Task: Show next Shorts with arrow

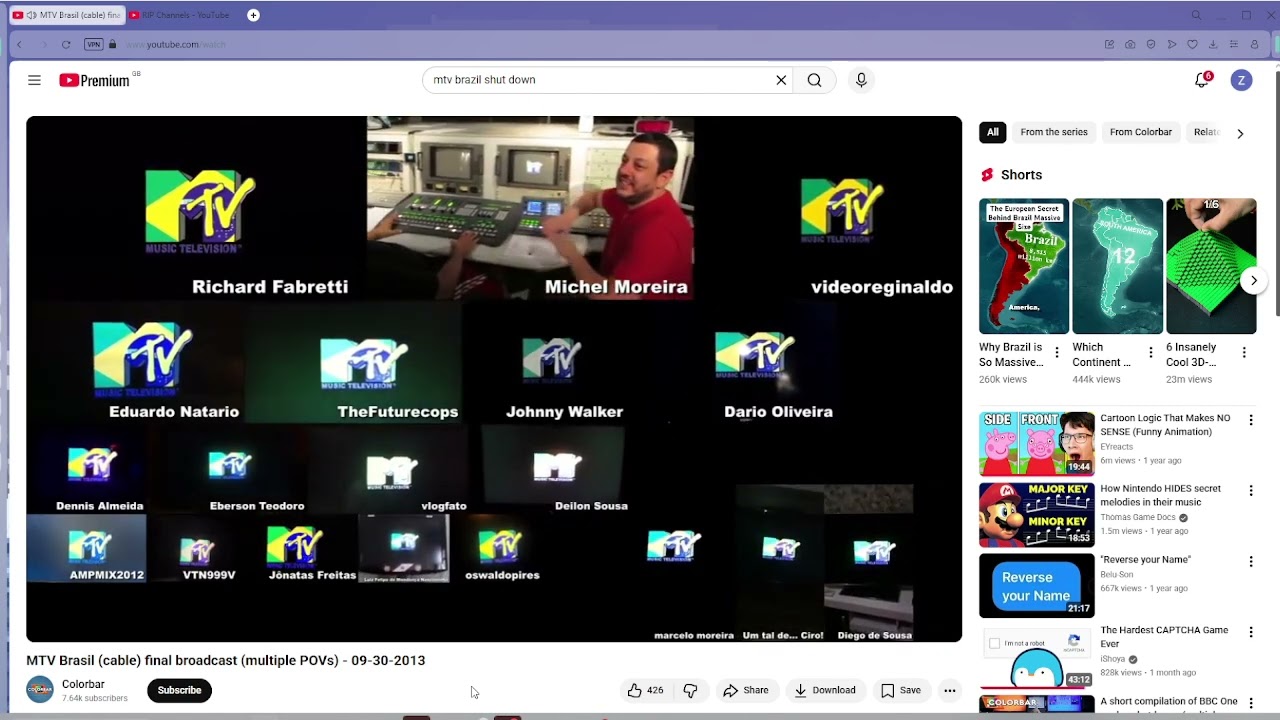Action: [x=1253, y=281]
